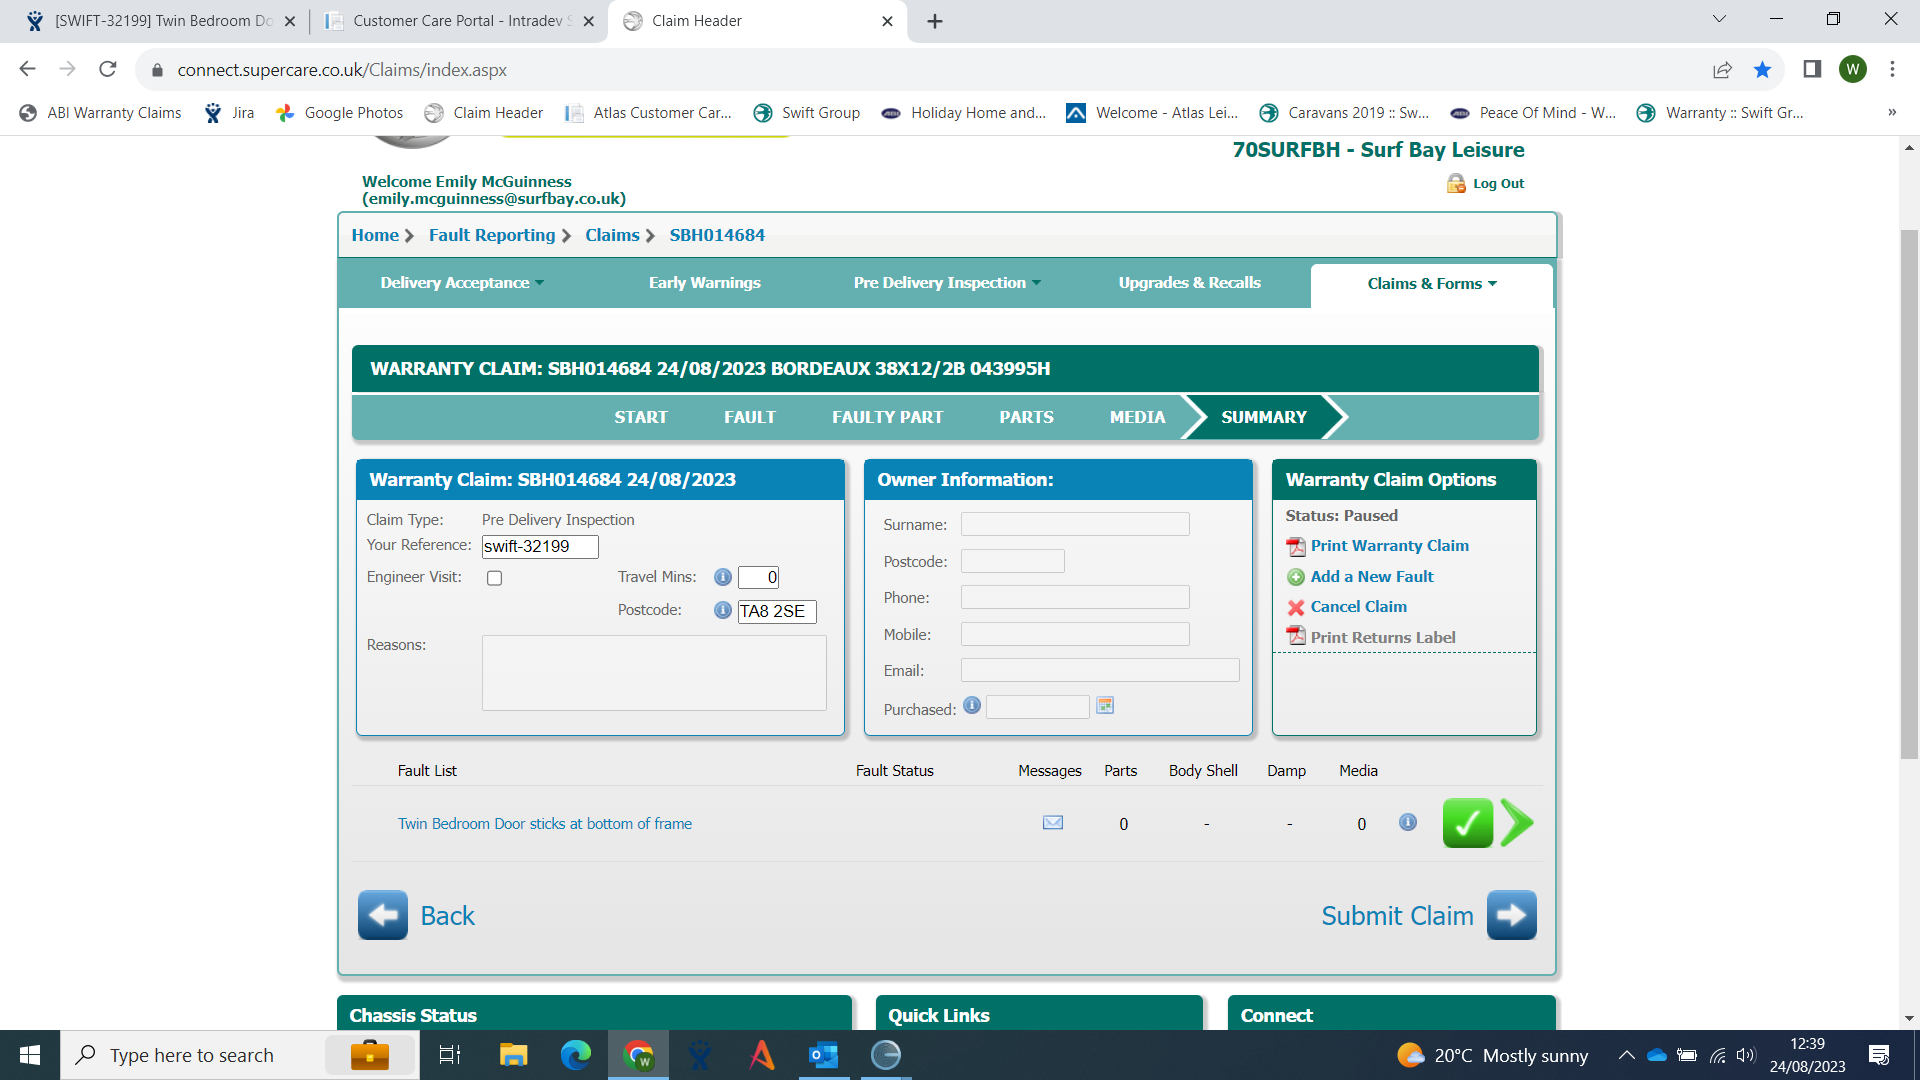Expand Pre Delivery Inspection dropdown
1920x1080 pixels.
point(946,283)
